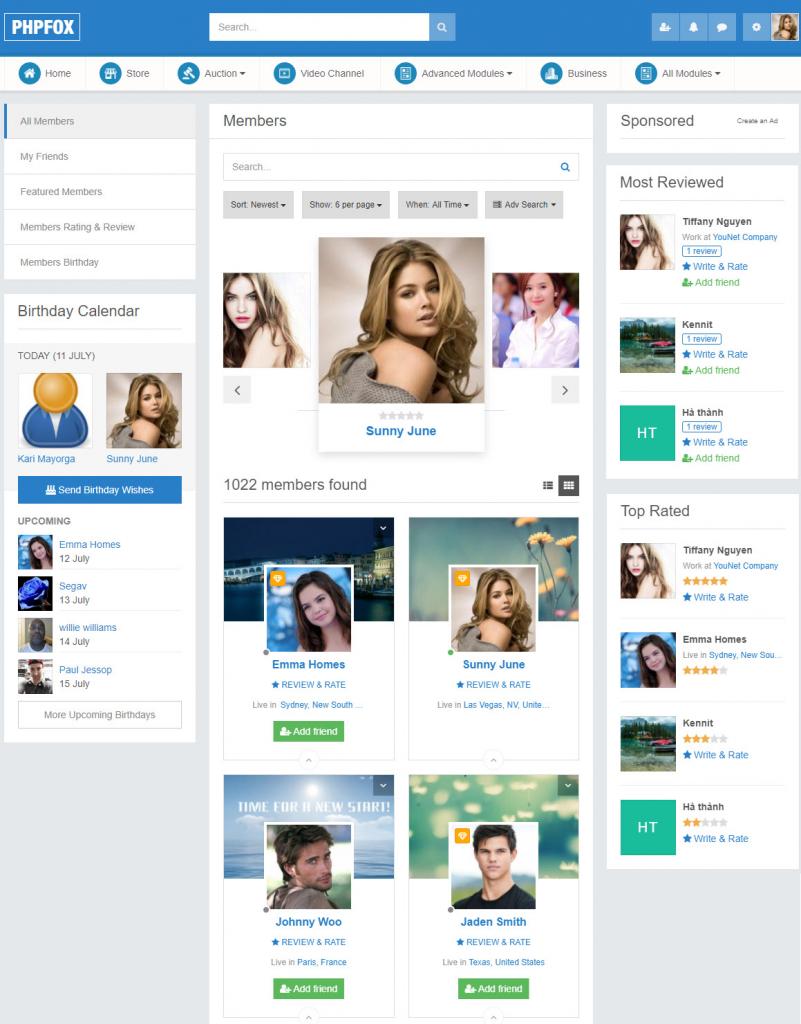Click the Members search input field
801x1024 pixels.
(x=388, y=167)
